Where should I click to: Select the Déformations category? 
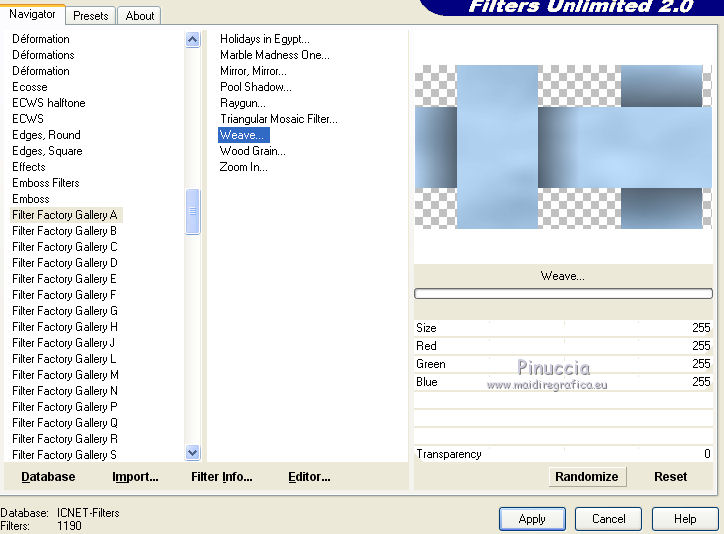pos(43,55)
